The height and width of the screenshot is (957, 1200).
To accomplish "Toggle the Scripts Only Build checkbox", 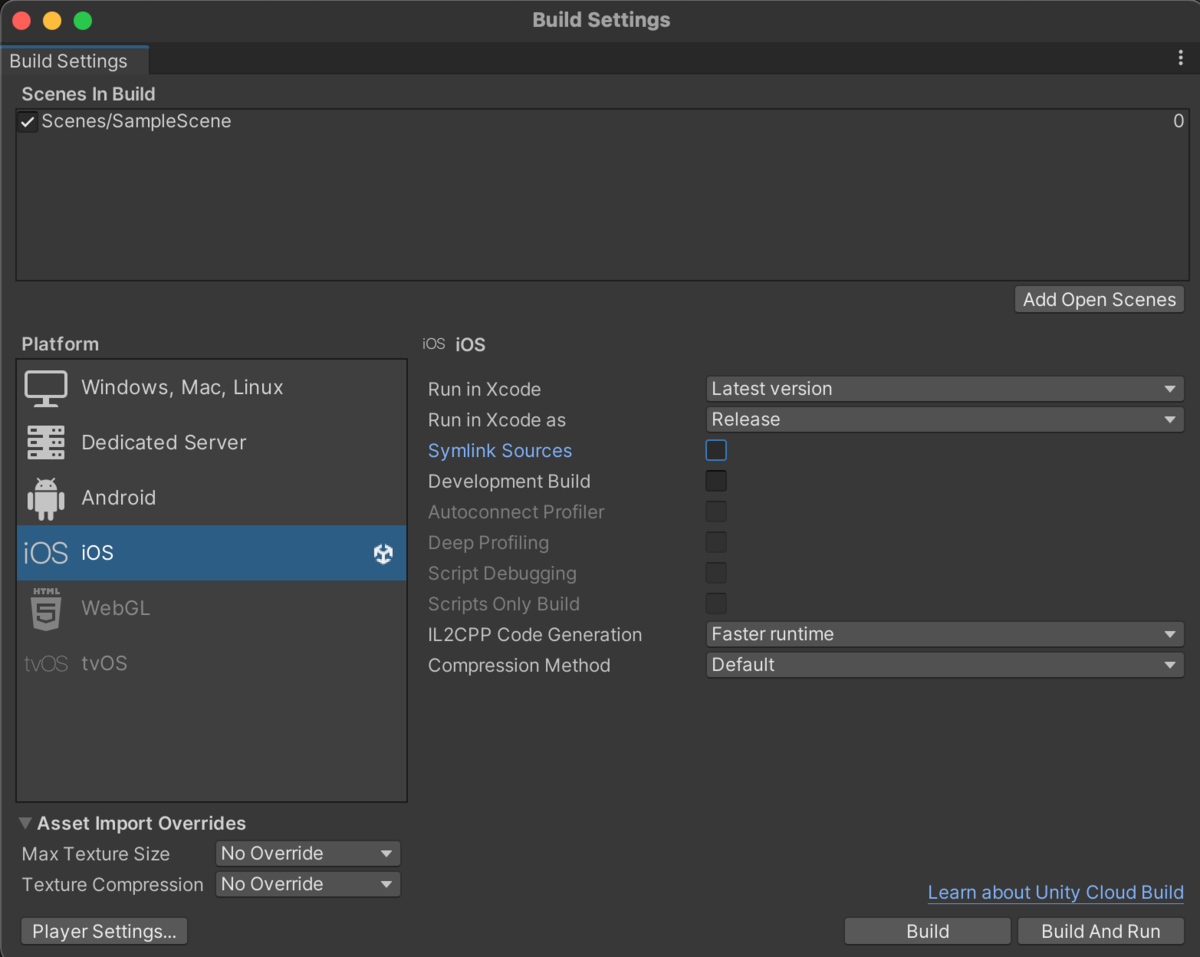I will [x=716, y=604].
